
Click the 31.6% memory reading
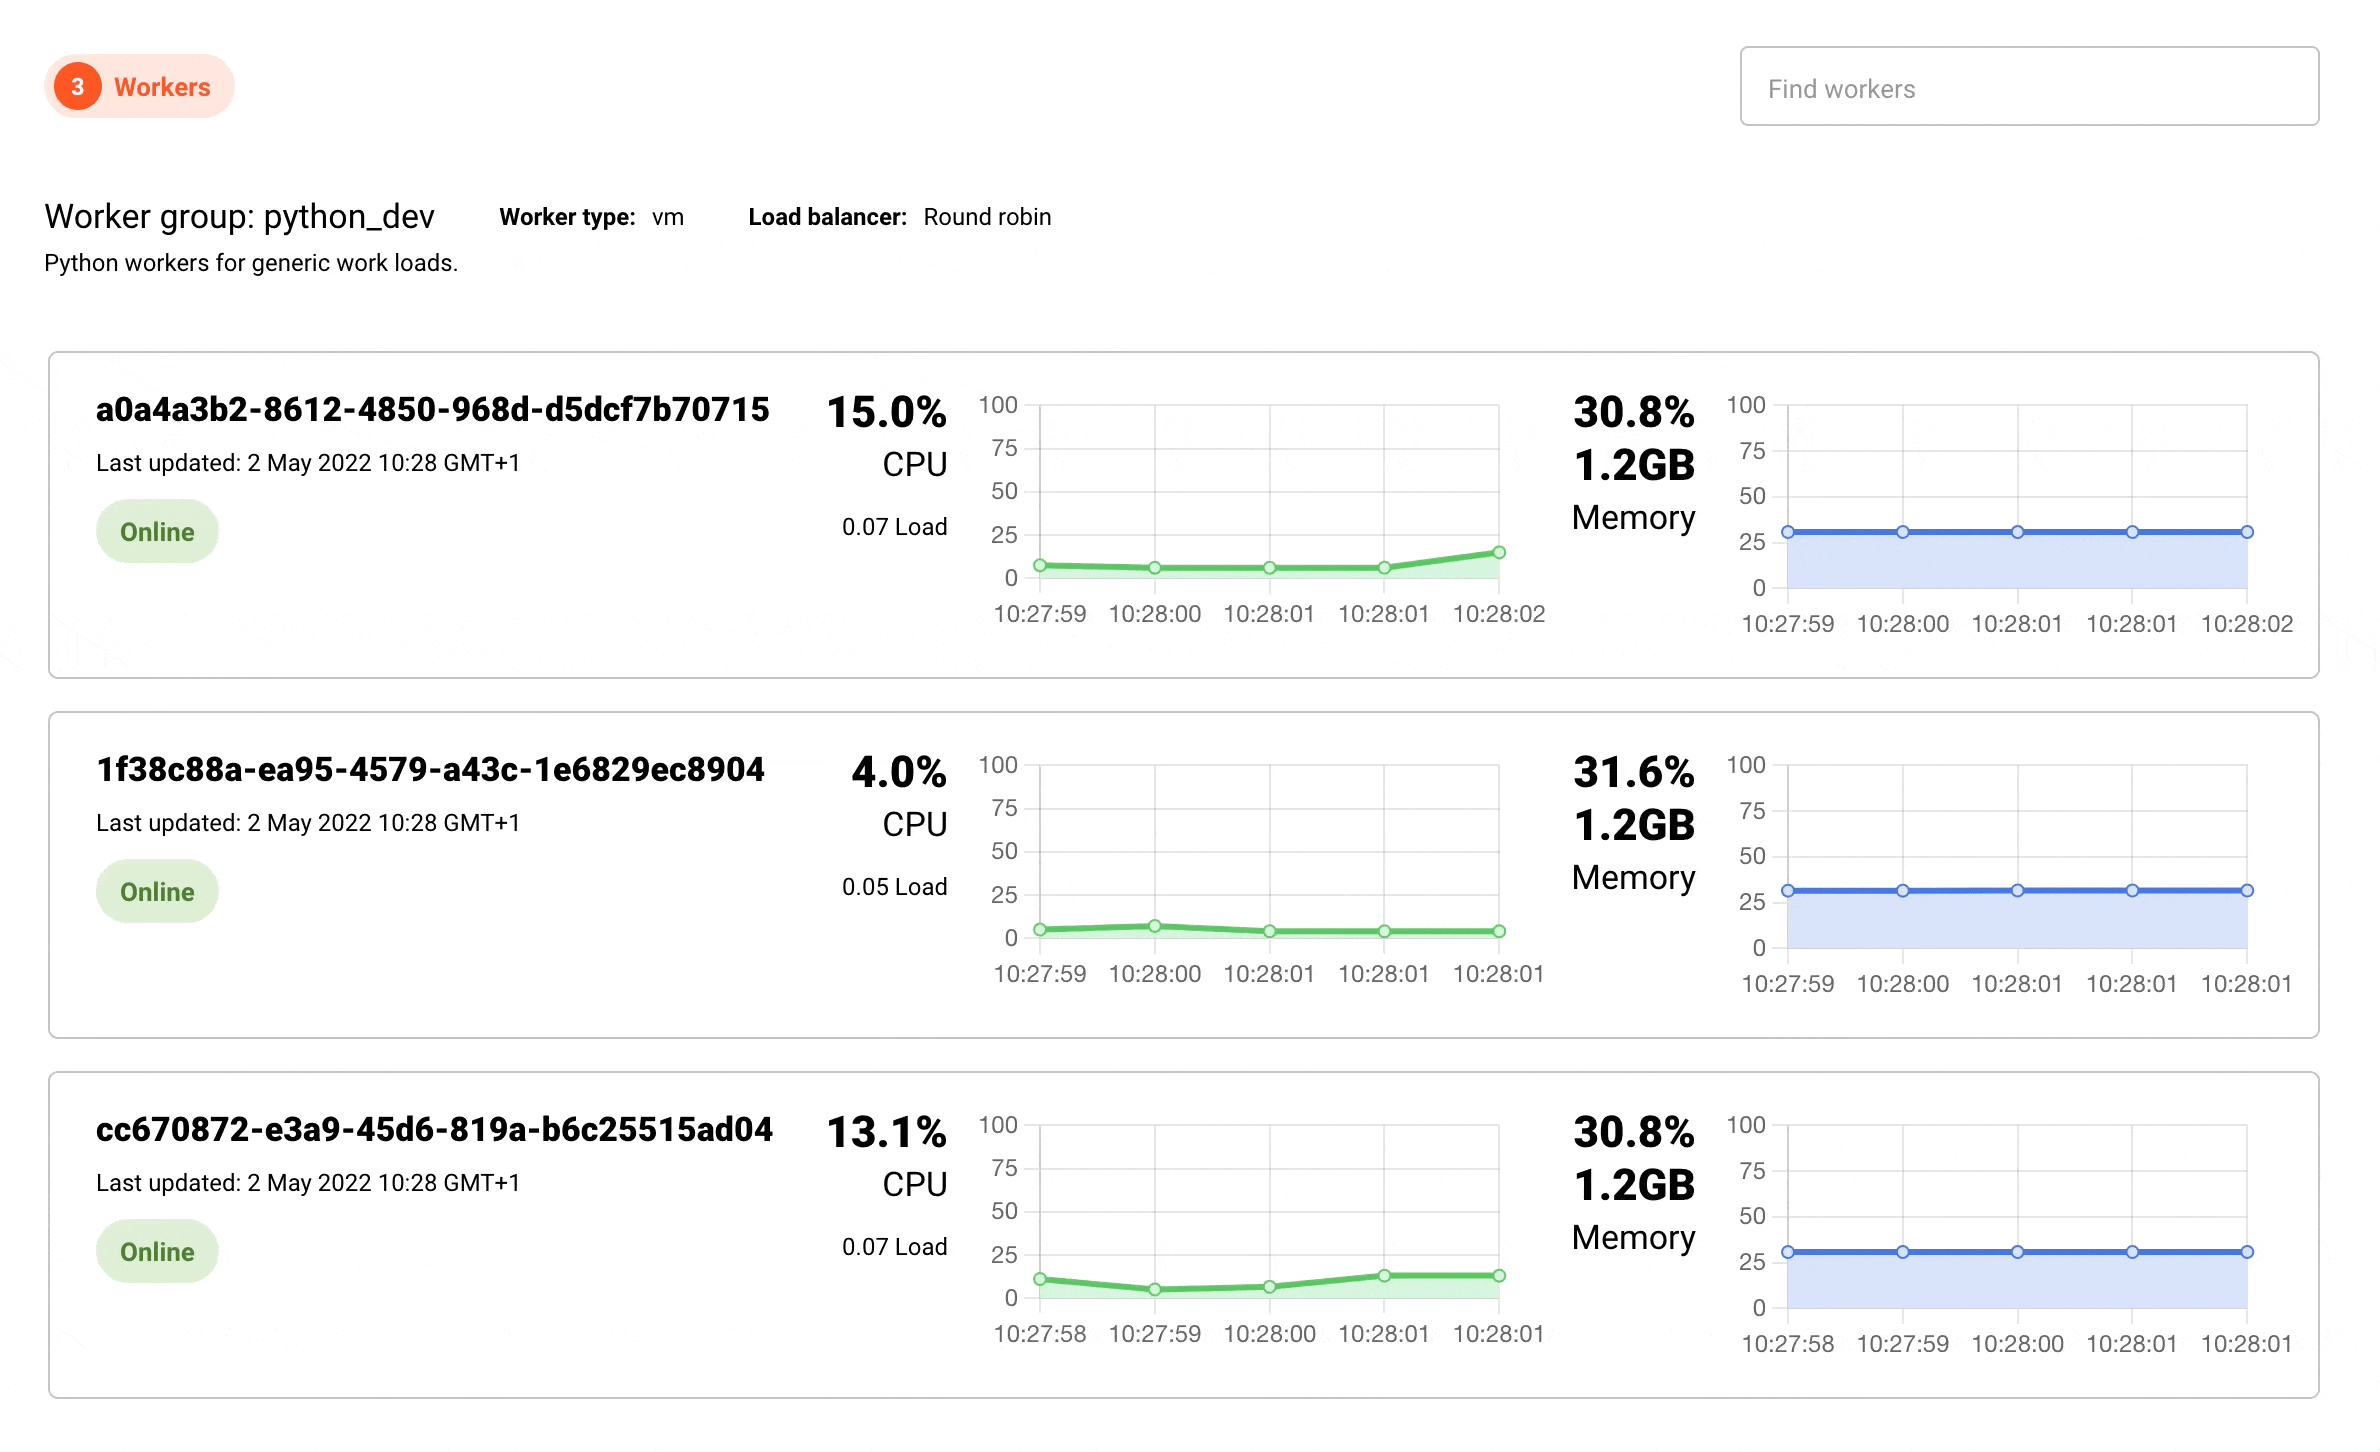click(1633, 772)
